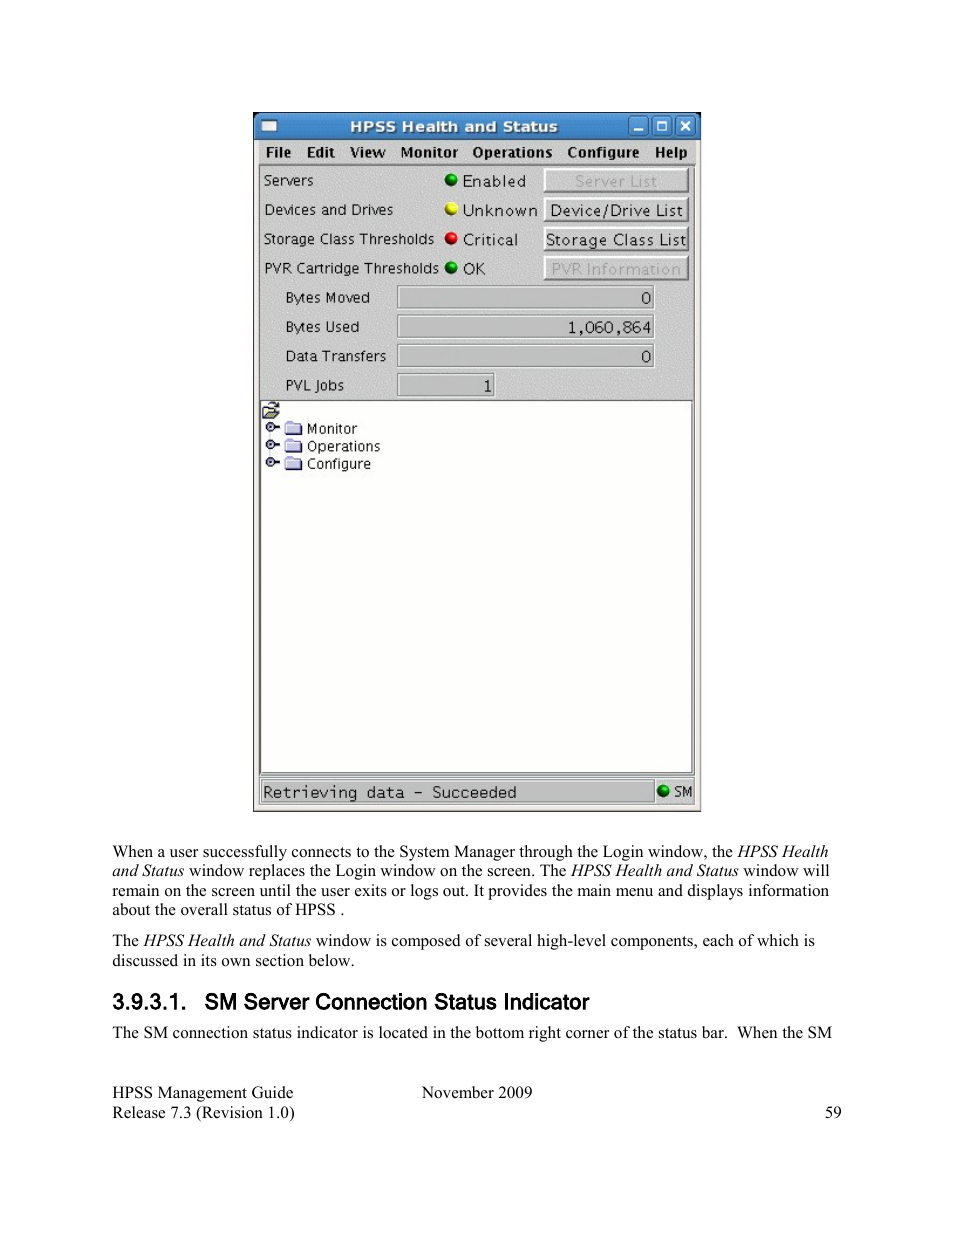Minimize the HPSS Health and Status window
954x1235 pixels.
pos(638,126)
